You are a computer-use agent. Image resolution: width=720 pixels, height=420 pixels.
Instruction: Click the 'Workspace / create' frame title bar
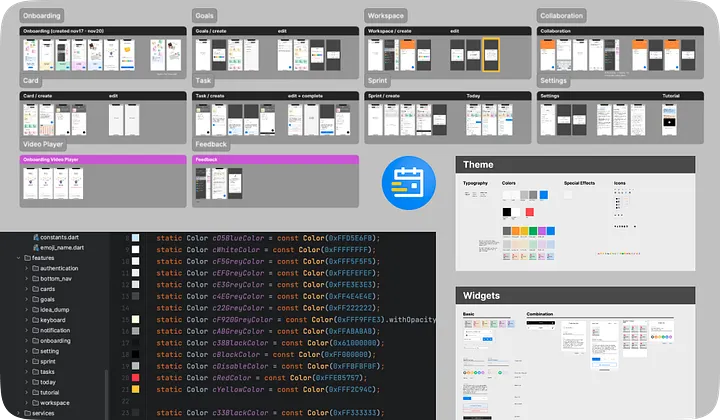point(448,31)
